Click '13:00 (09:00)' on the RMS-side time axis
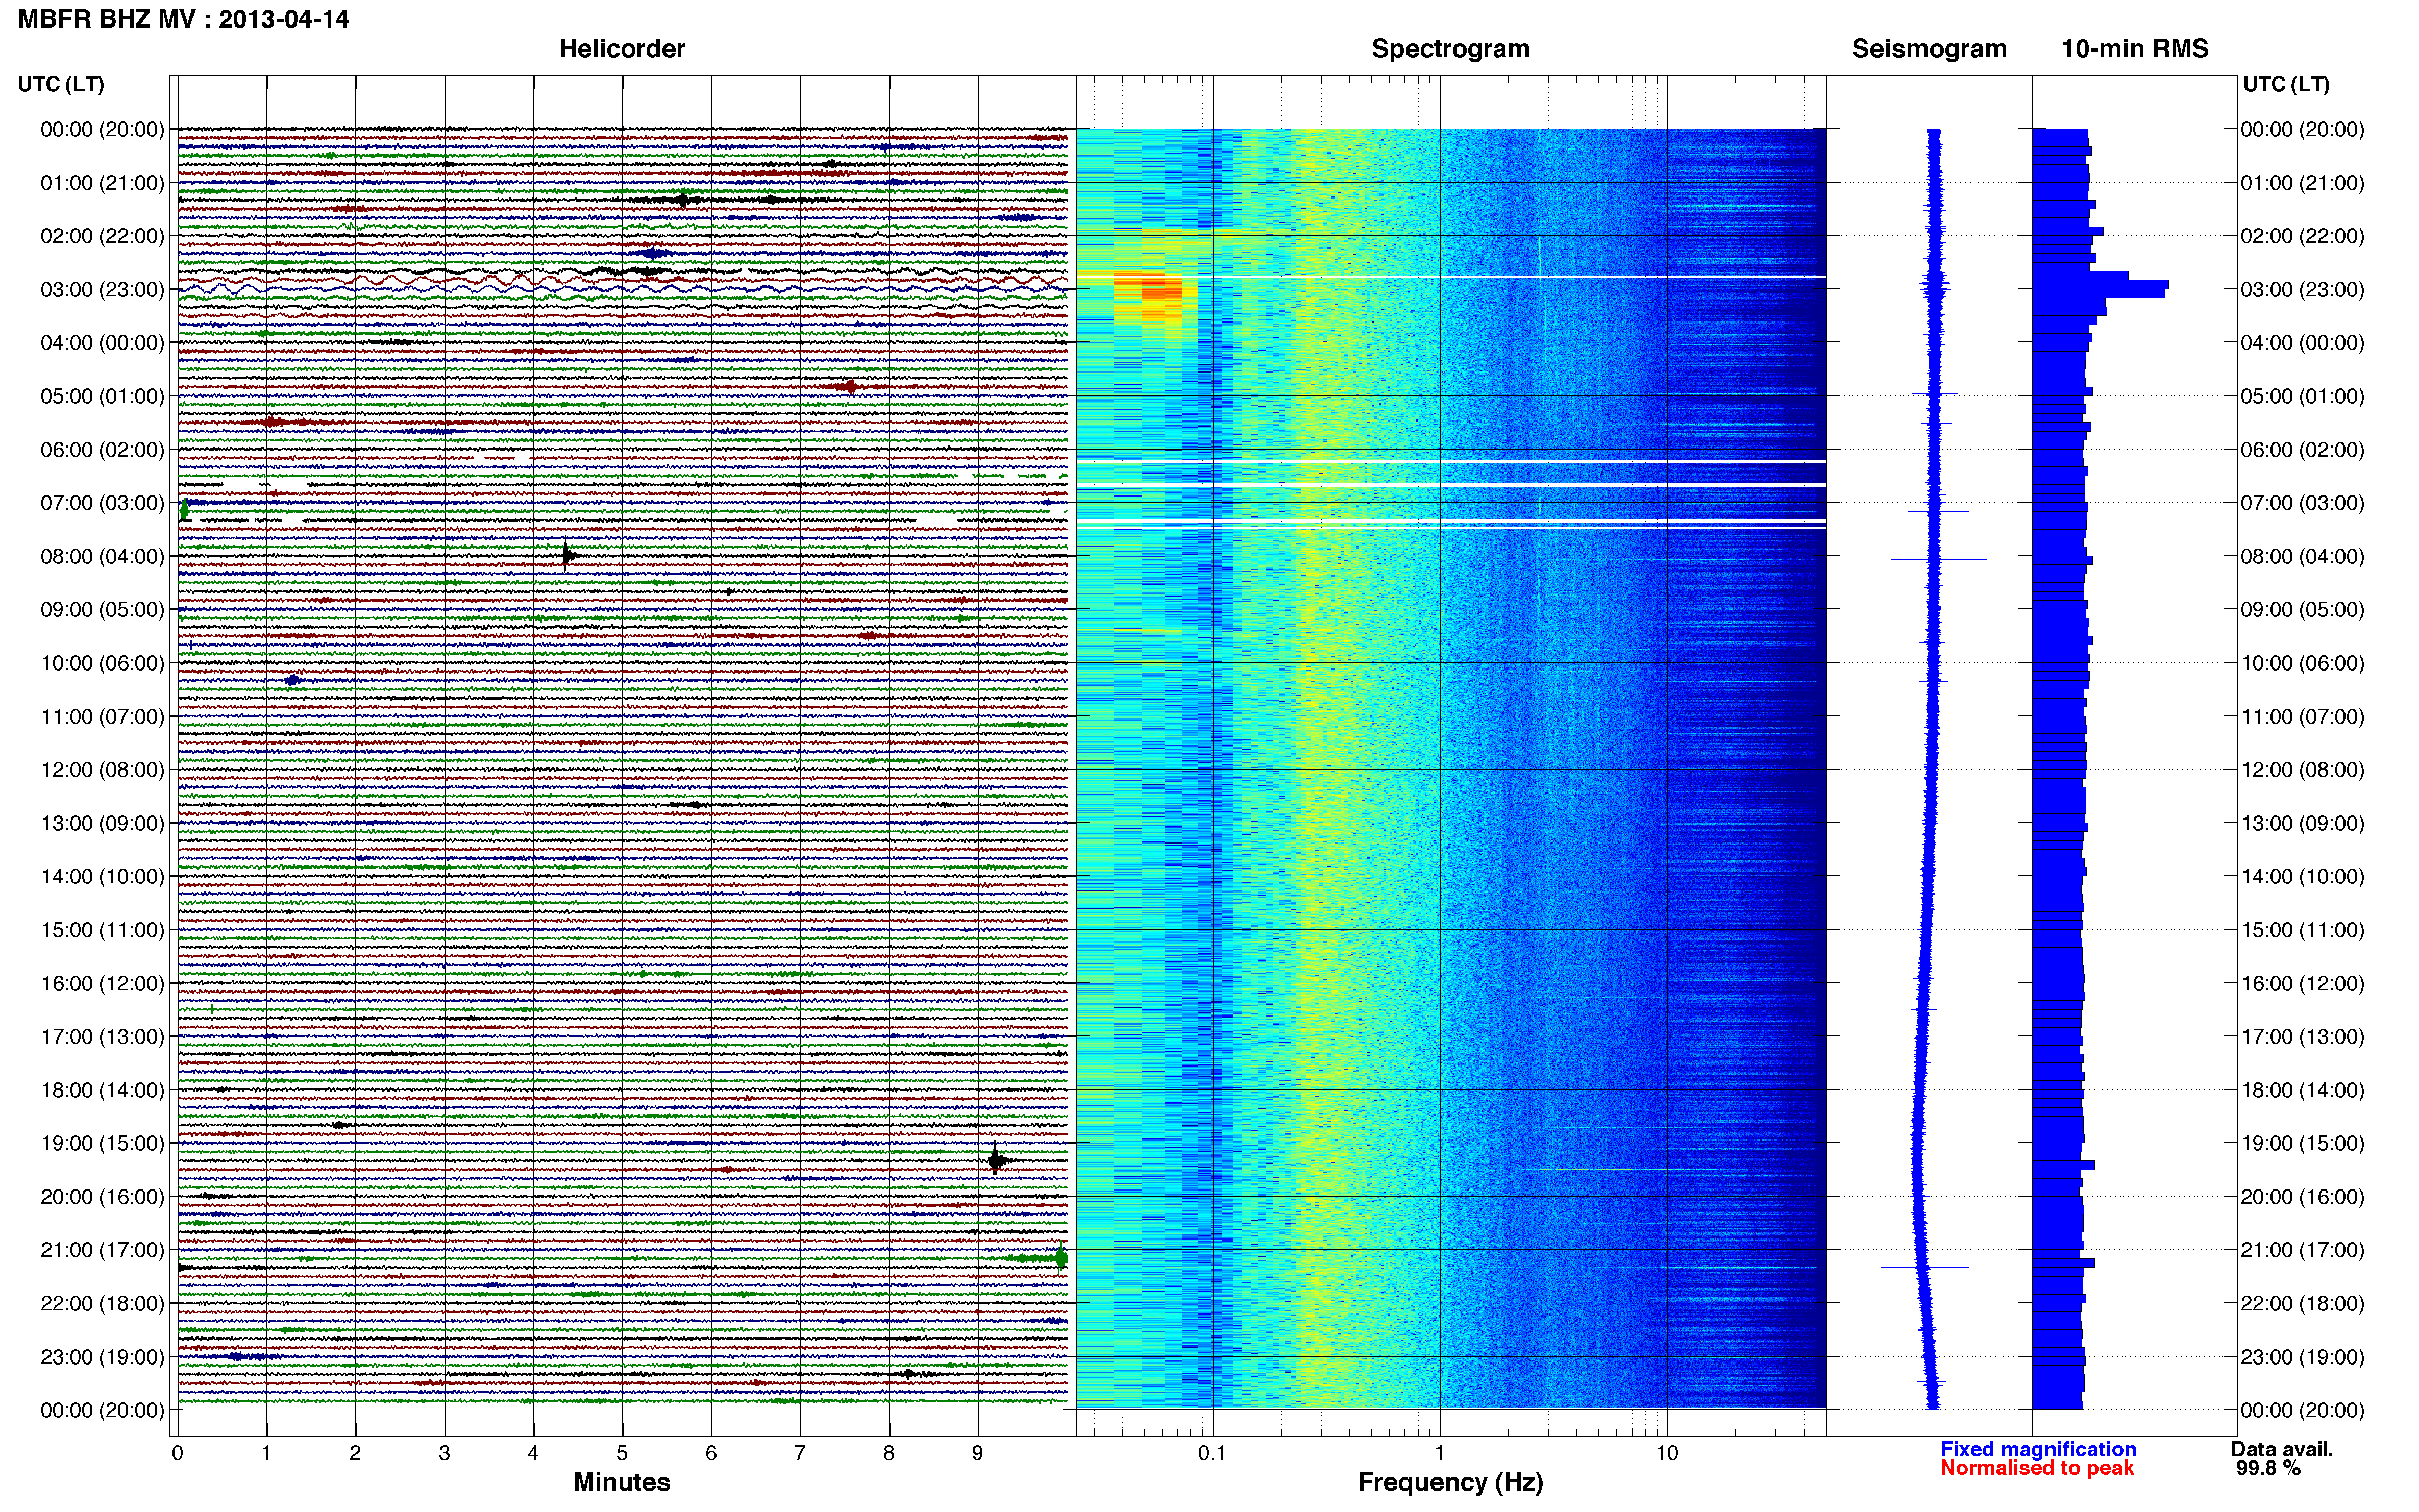The width and height of the screenshot is (2419, 1512). pos(2302,823)
